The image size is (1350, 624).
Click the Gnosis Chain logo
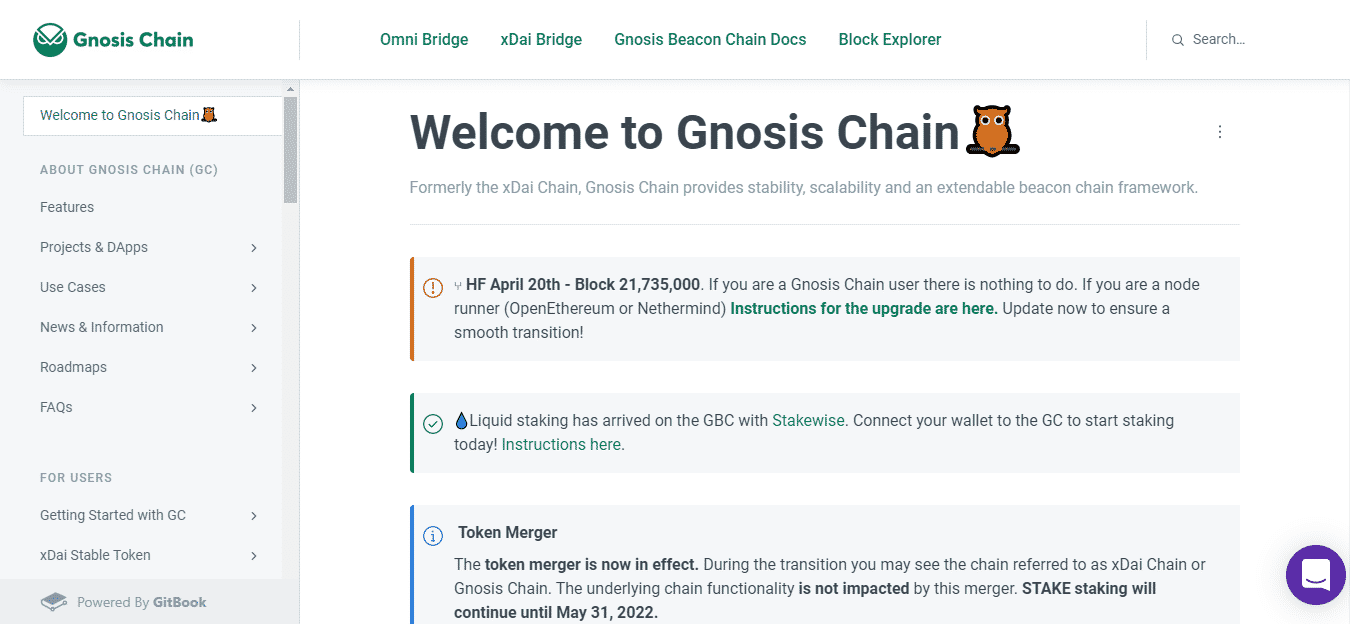(x=113, y=40)
